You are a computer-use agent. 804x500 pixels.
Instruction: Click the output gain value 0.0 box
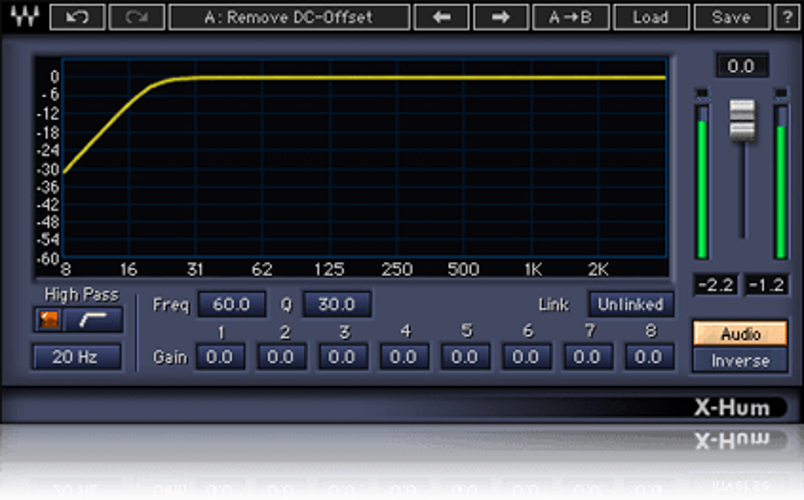click(x=742, y=66)
